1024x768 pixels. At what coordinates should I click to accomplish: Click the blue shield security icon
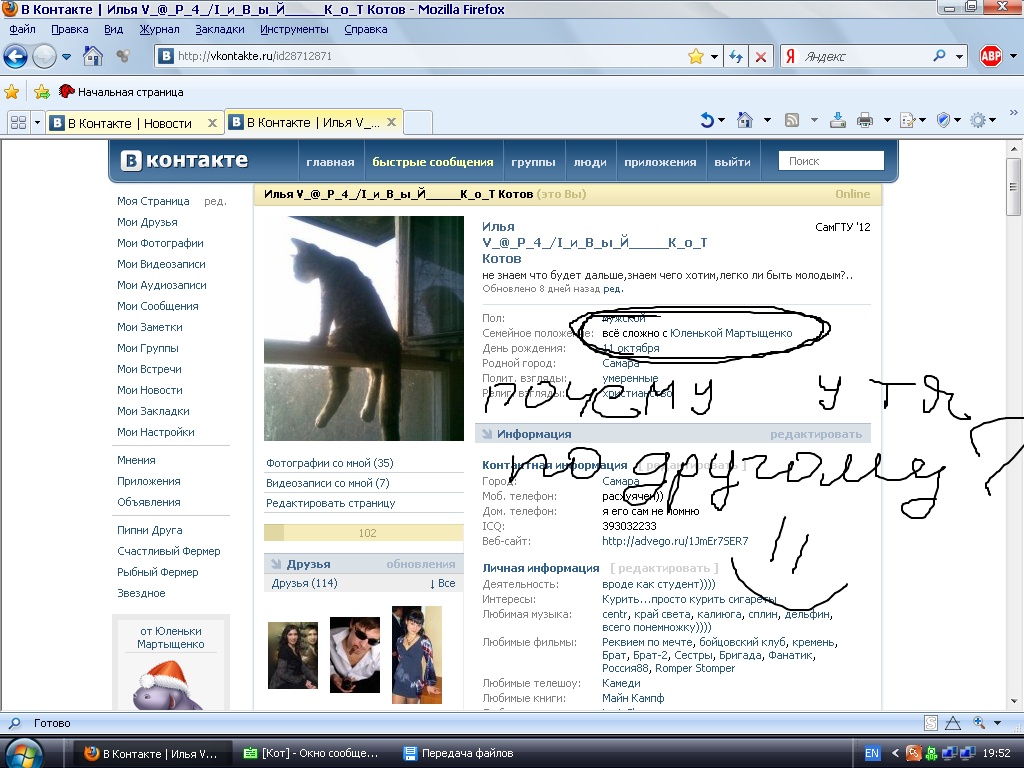pos(943,120)
